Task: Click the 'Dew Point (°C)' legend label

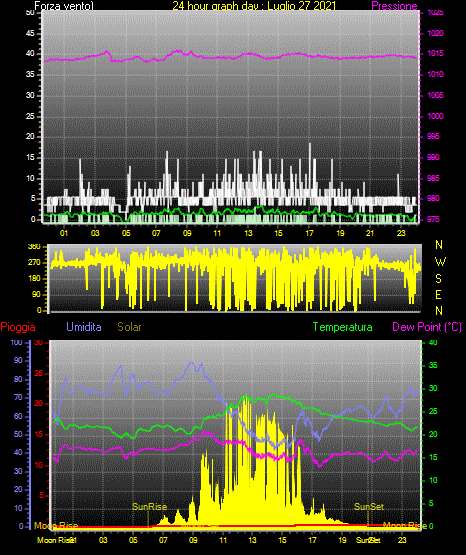Action: [427, 327]
